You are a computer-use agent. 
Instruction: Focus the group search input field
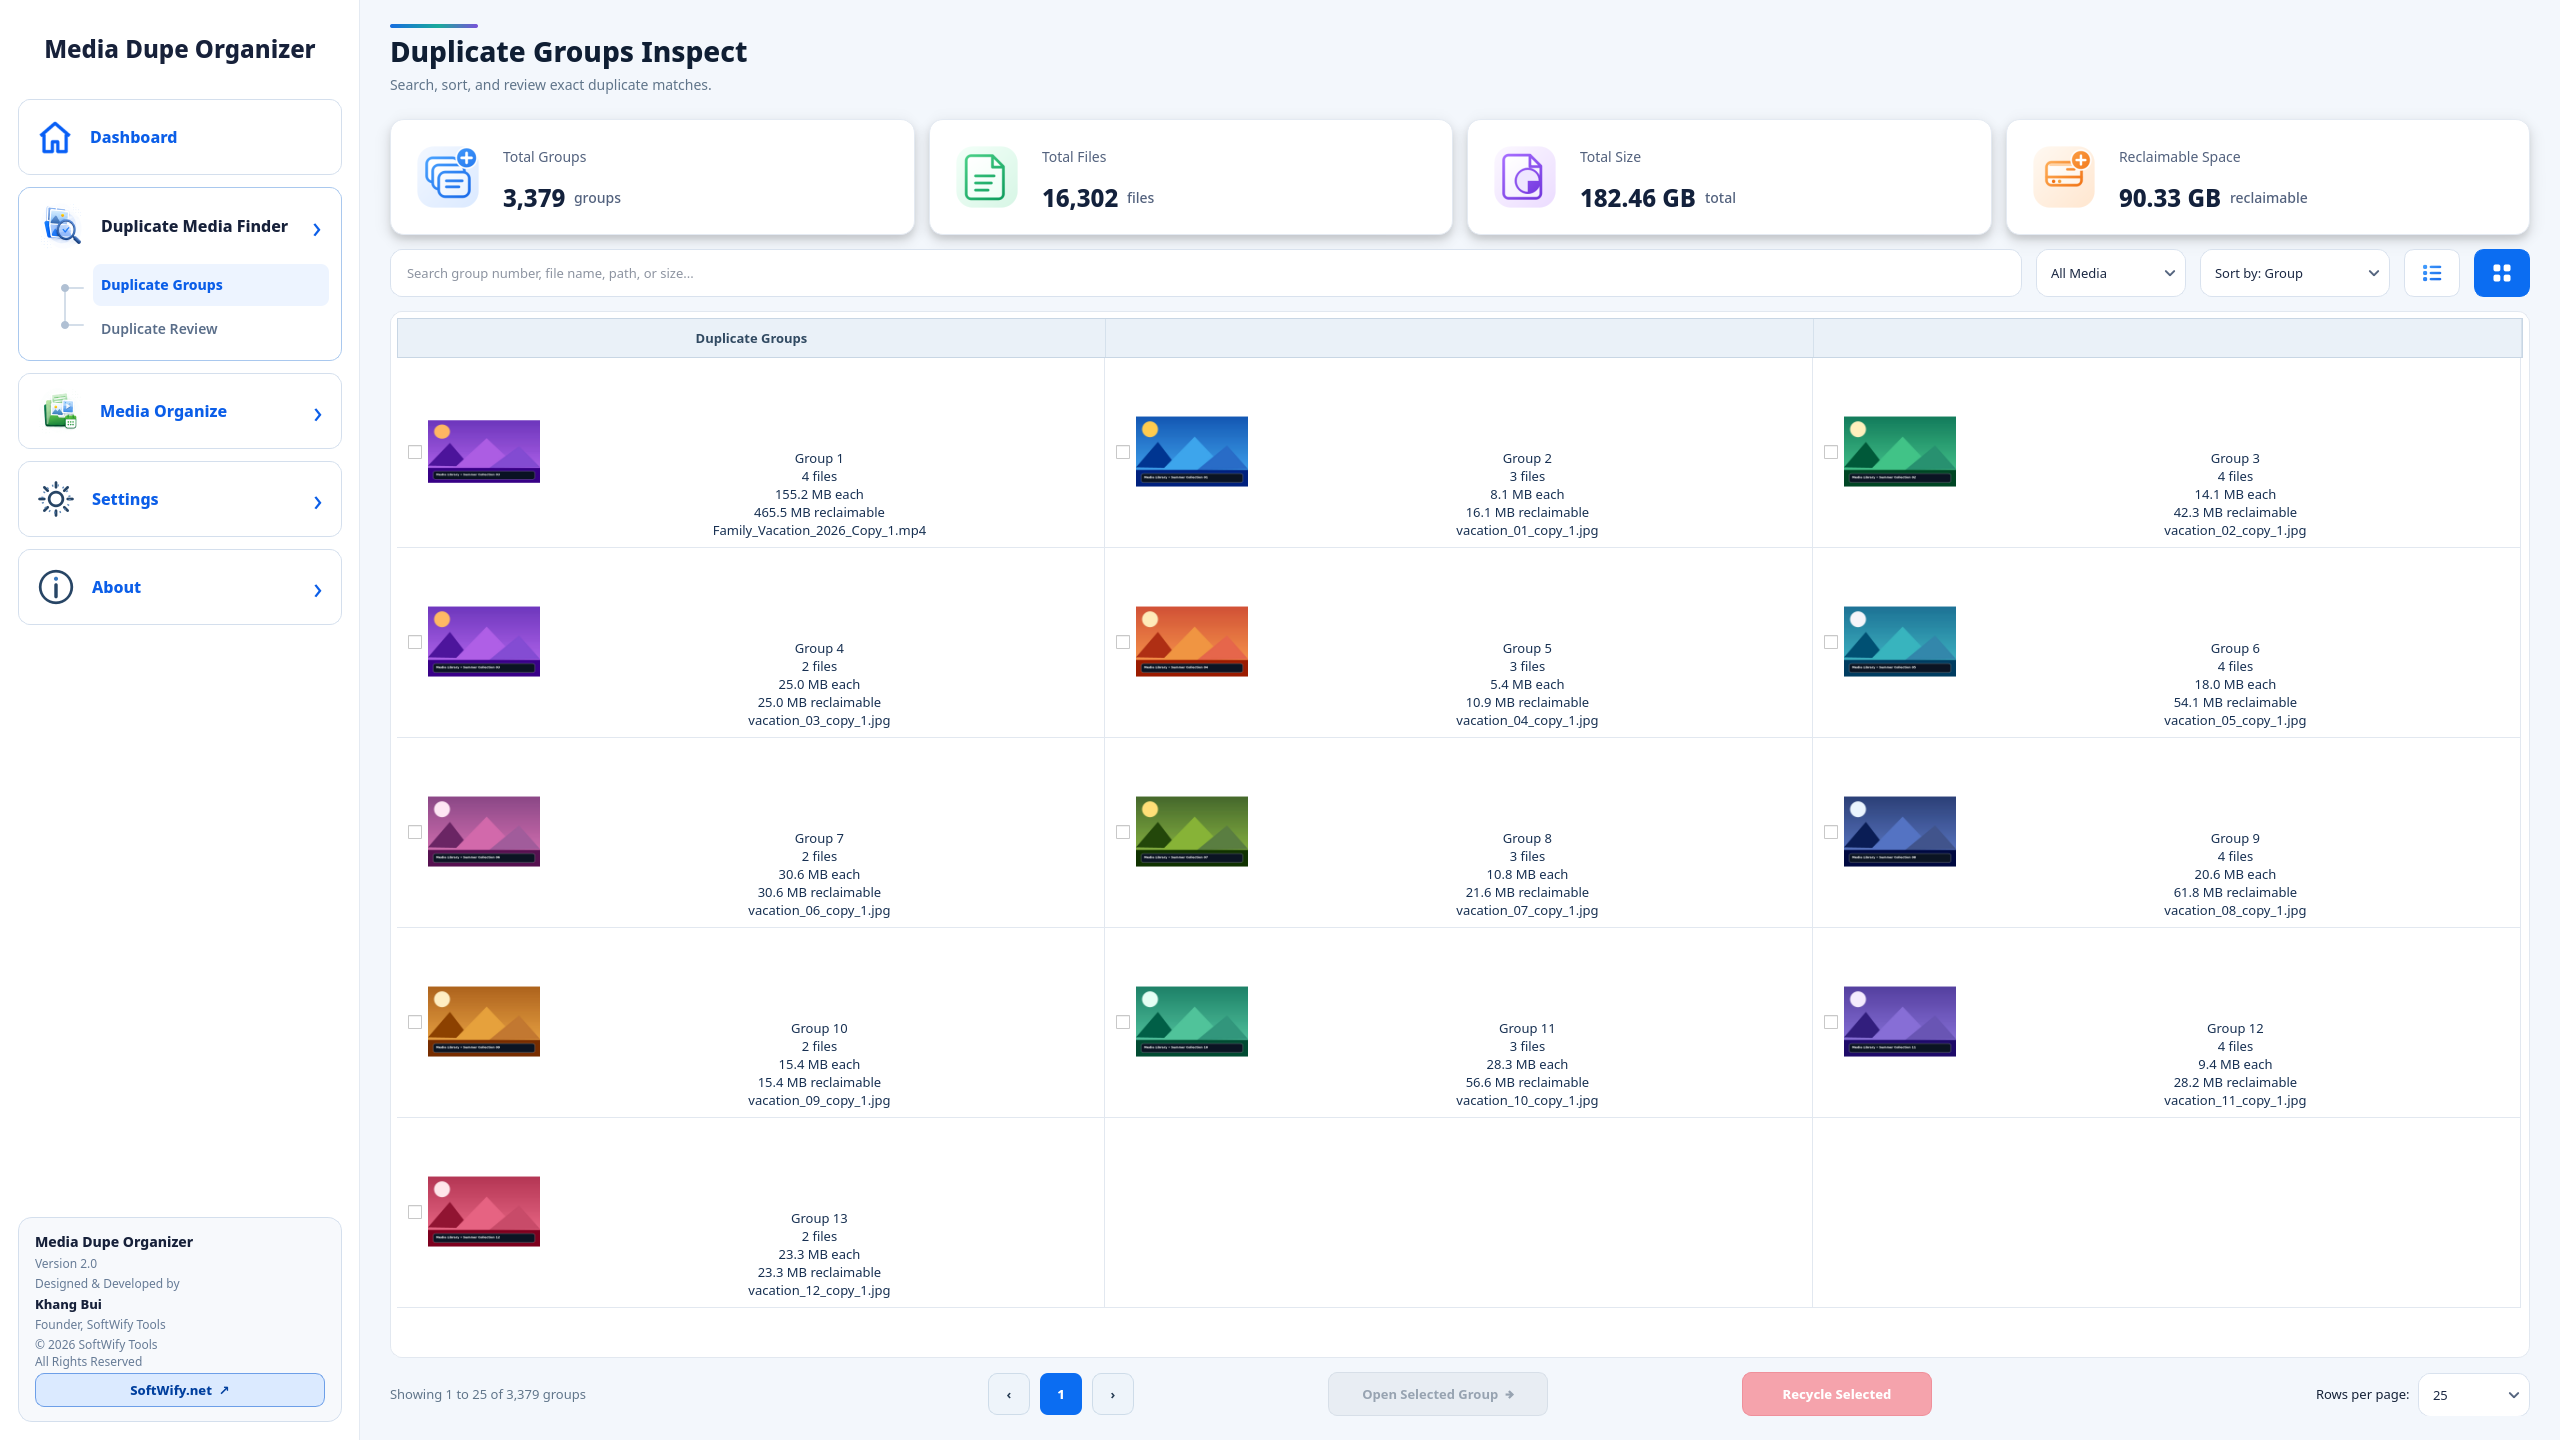(x=1206, y=273)
